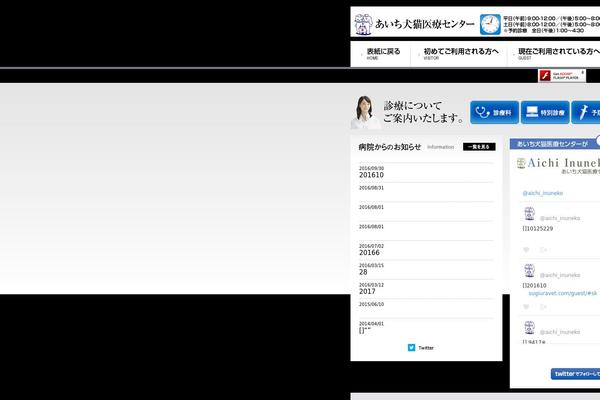Click the syringe icon button
This screenshot has width=600, height=400.
(586, 113)
